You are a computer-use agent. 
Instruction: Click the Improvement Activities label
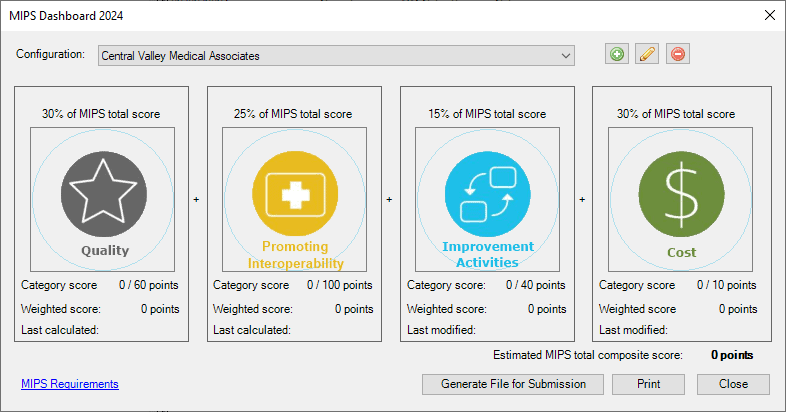coord(488,254)
